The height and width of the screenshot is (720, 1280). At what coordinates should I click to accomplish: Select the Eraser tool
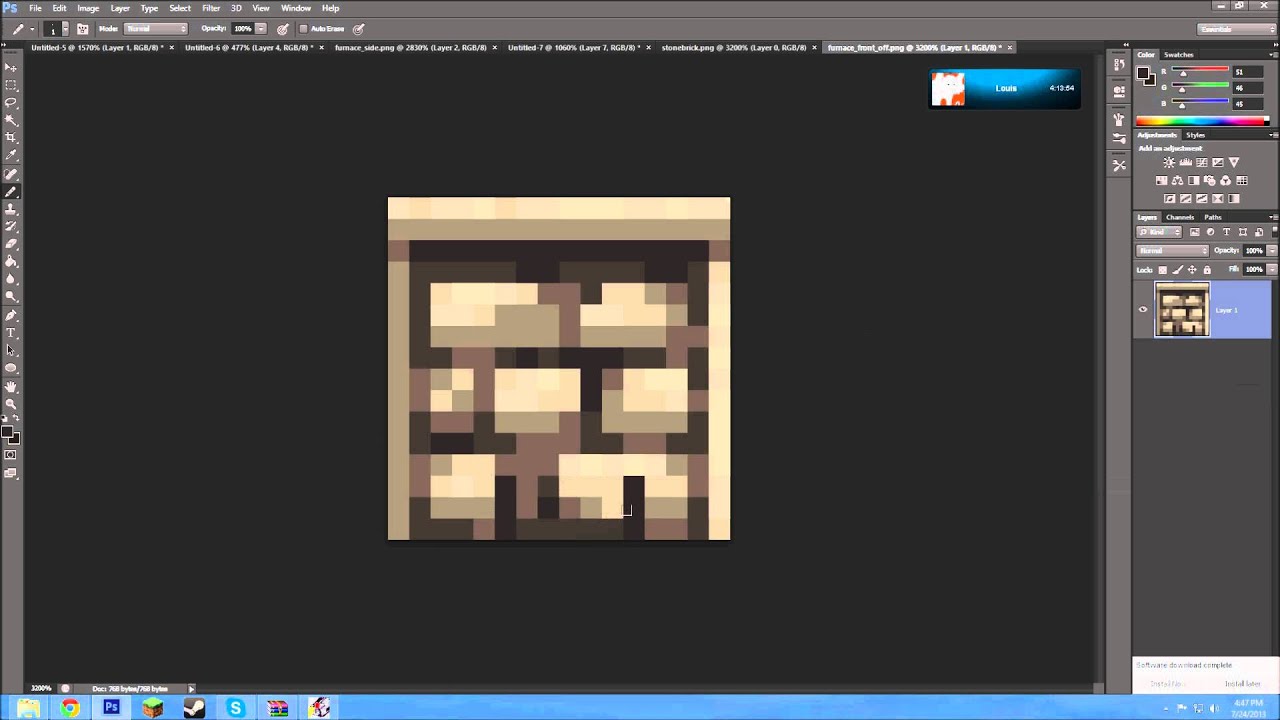[11, 244]
